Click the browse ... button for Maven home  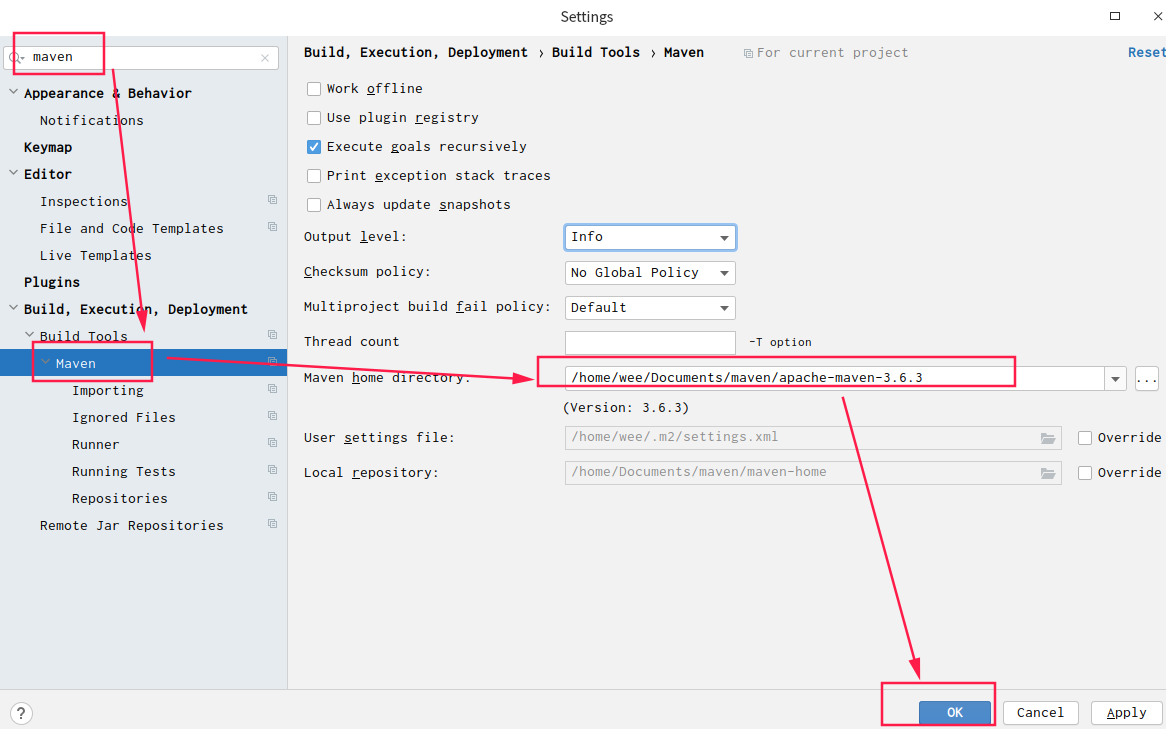click(x=1147, y=379)
